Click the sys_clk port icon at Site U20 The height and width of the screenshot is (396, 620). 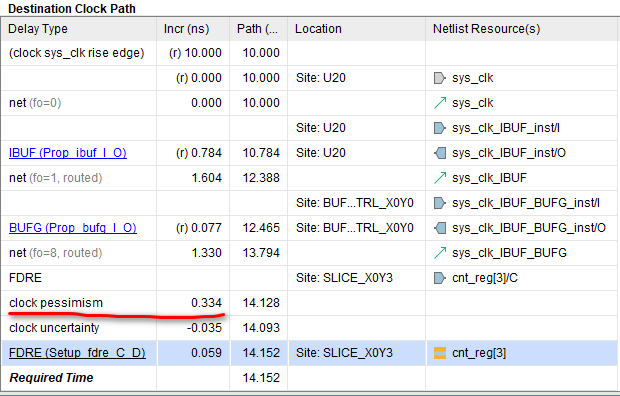point(440,78)
